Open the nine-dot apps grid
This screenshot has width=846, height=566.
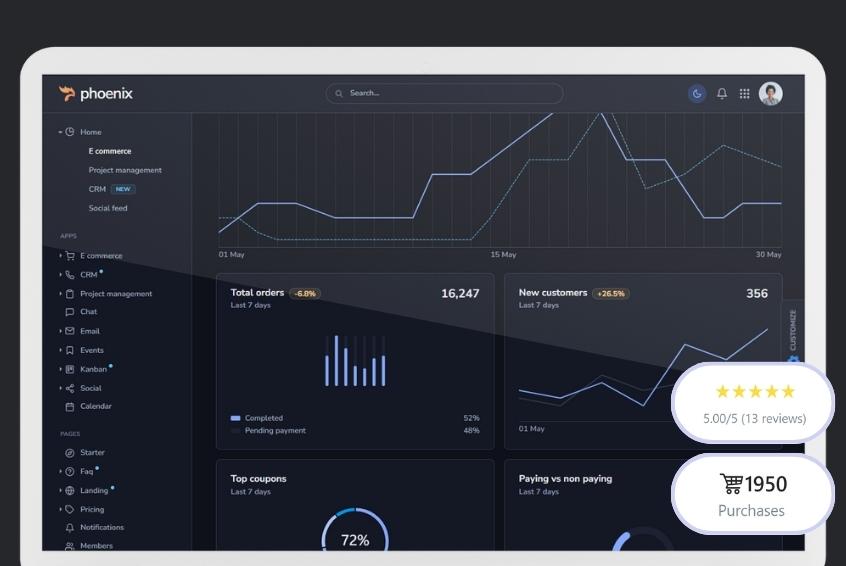[x=744, y=94]
